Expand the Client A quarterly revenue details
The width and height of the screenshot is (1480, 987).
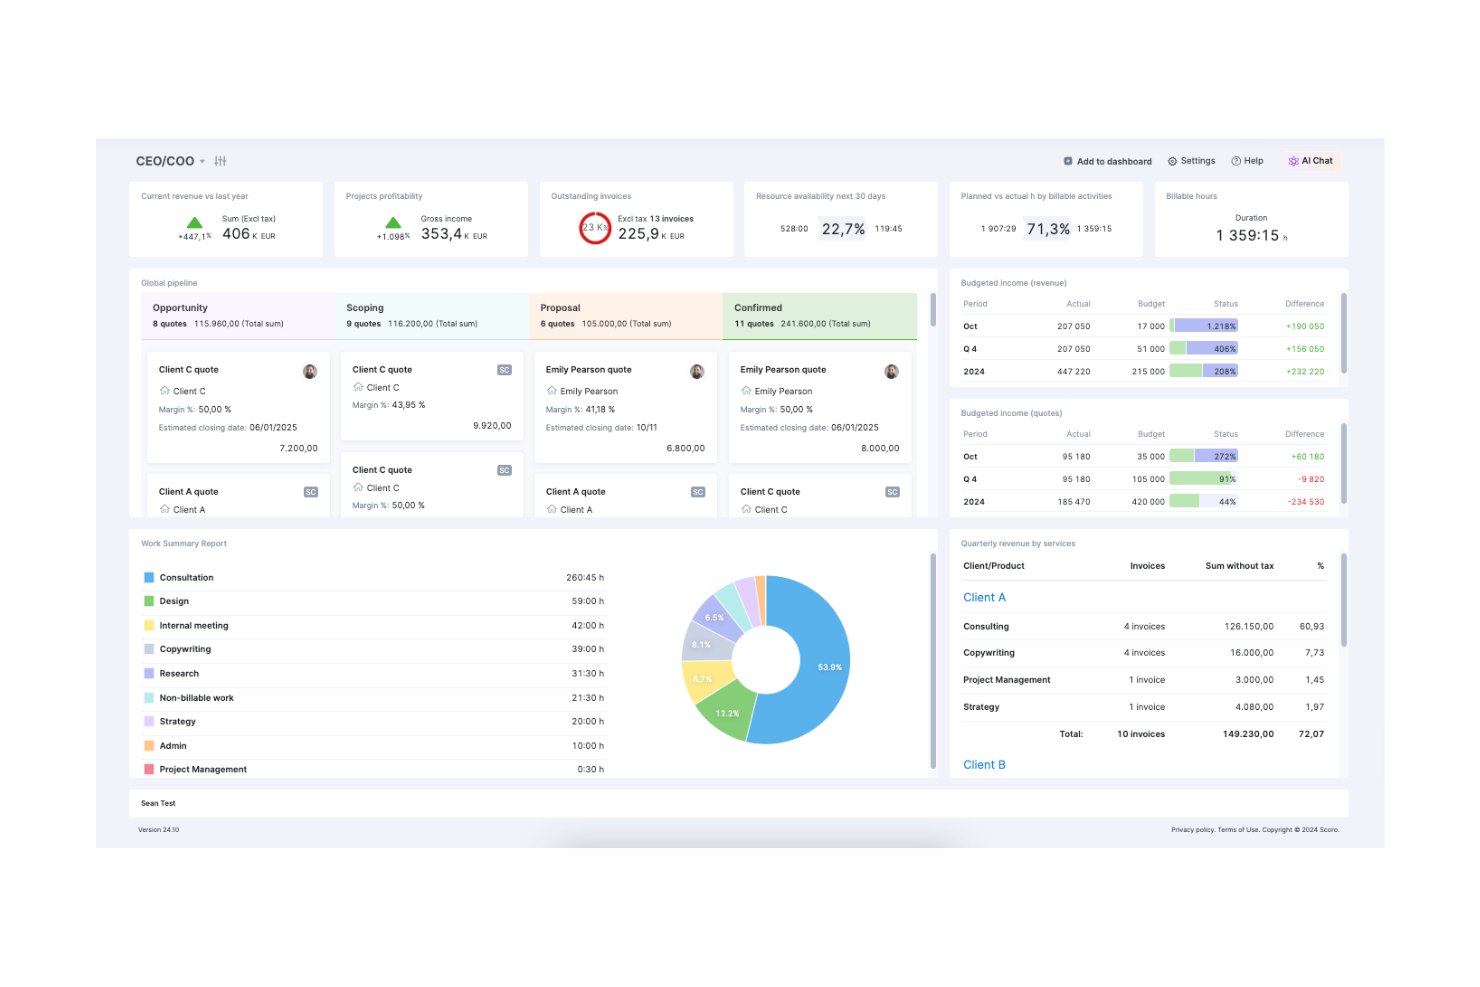click(984, 597)
